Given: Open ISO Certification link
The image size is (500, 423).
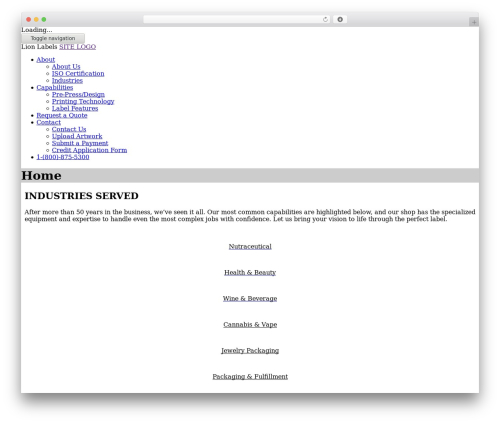Looking at the screenshot, I should coord(78,74).
